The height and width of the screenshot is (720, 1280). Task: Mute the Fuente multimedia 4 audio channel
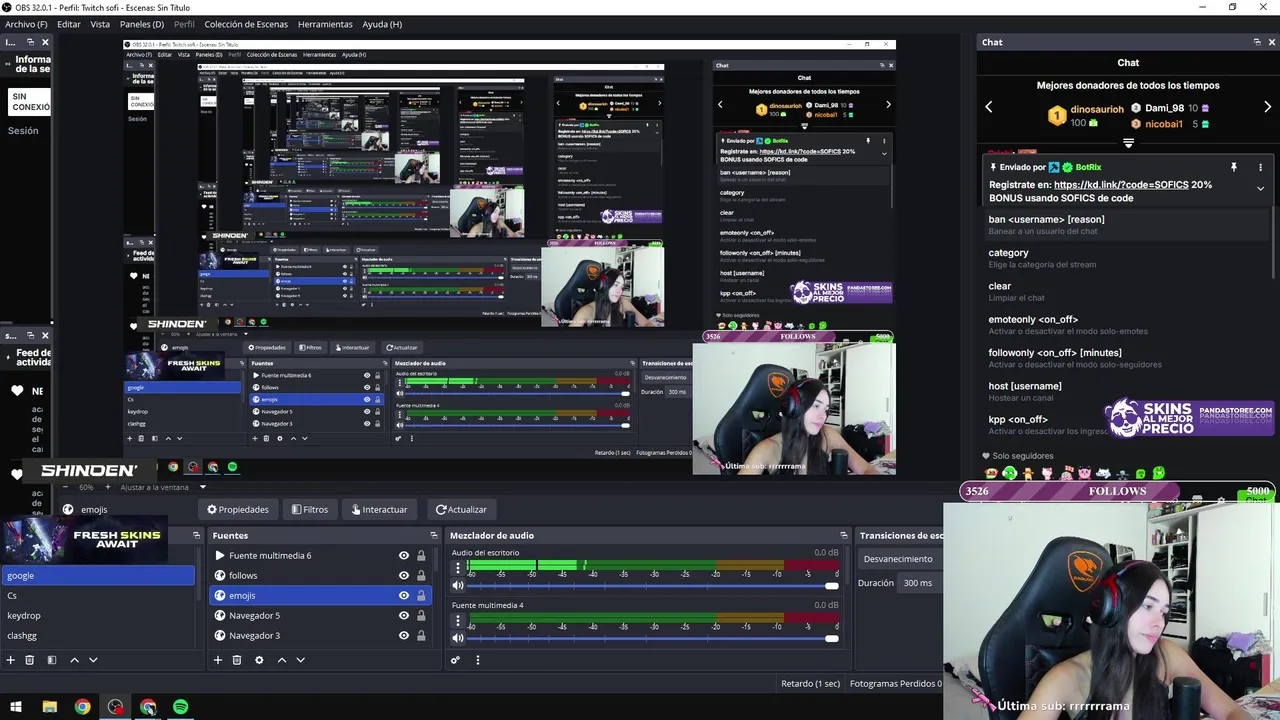(458, 638)
